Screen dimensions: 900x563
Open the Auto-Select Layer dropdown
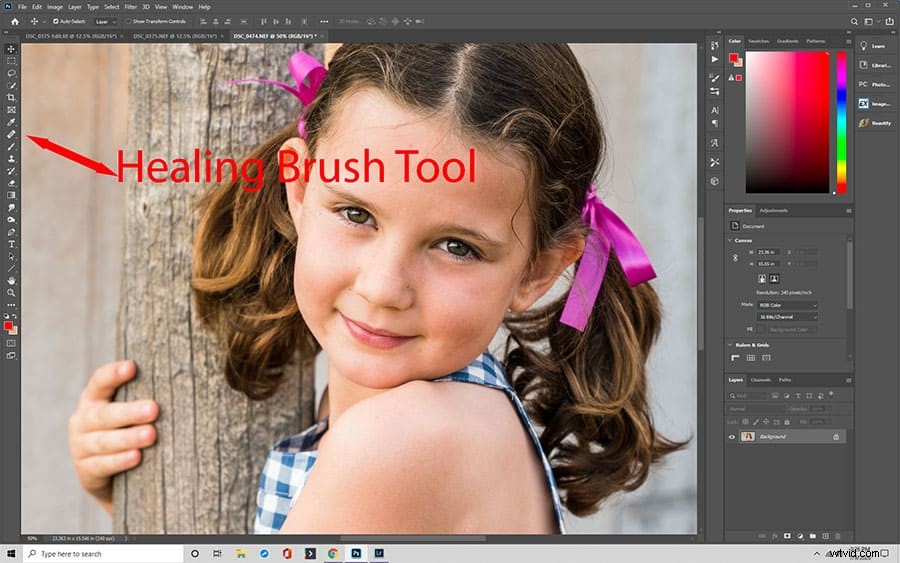tap(105, 22)
